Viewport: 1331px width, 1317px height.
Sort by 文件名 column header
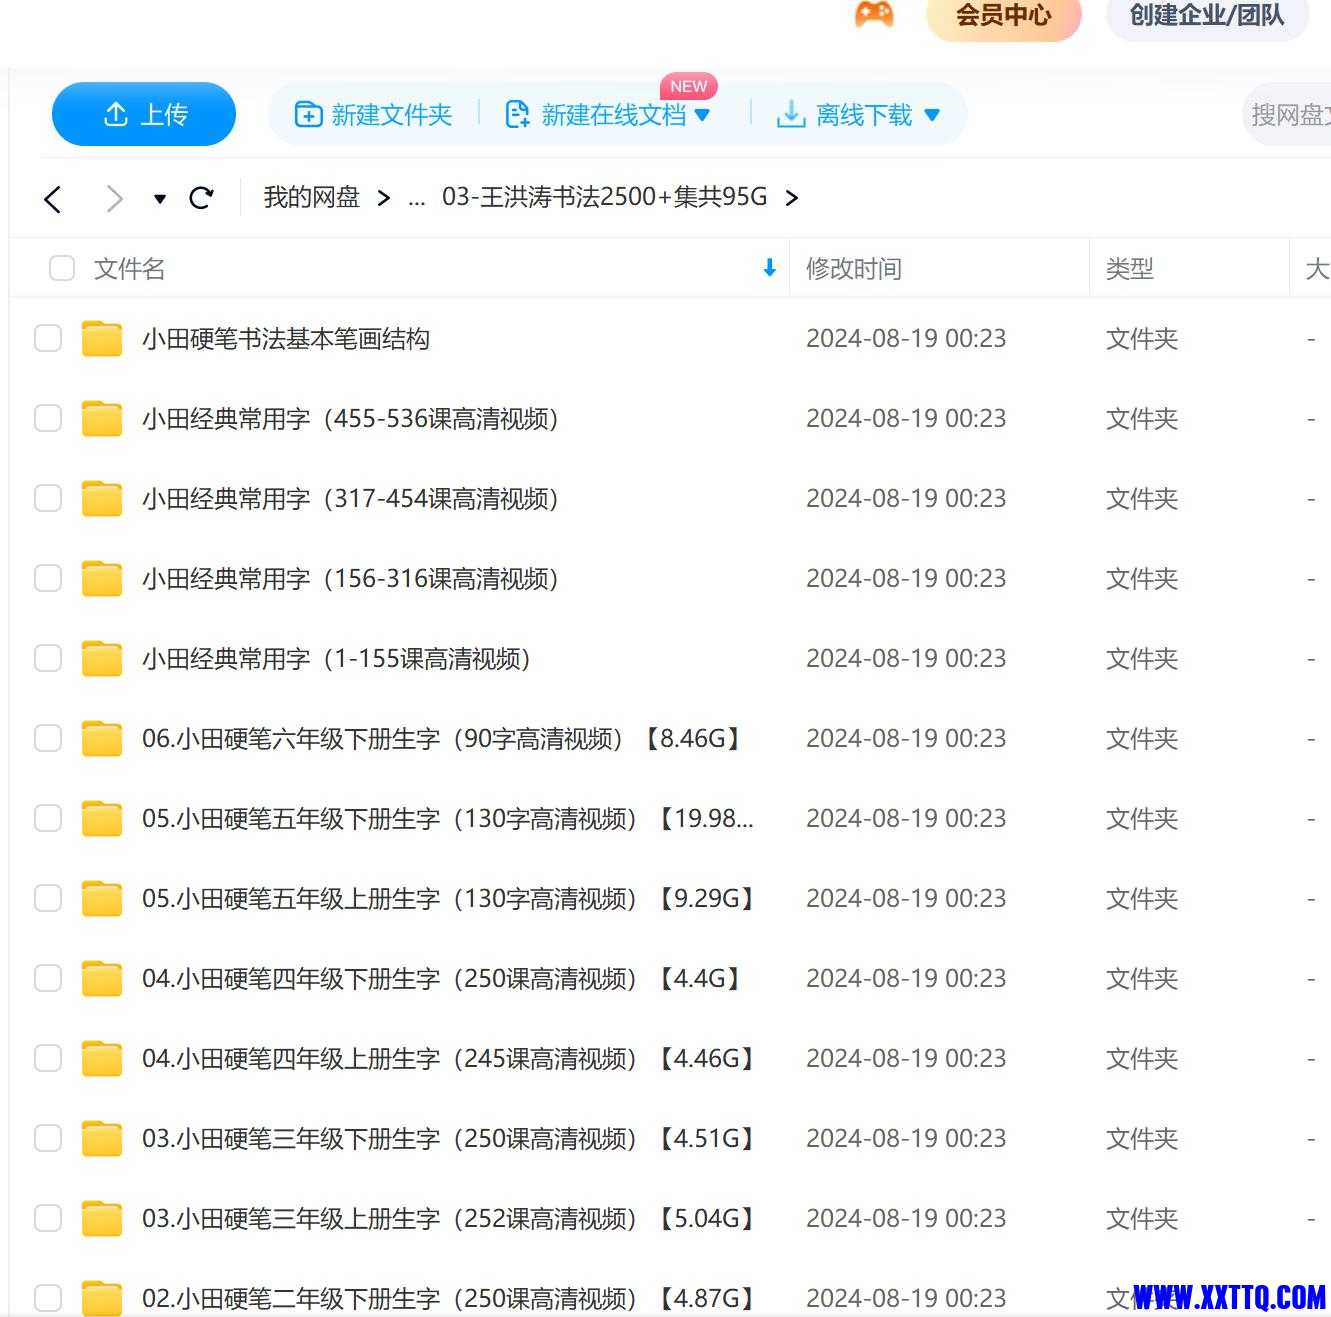click(x=129, y=268)
